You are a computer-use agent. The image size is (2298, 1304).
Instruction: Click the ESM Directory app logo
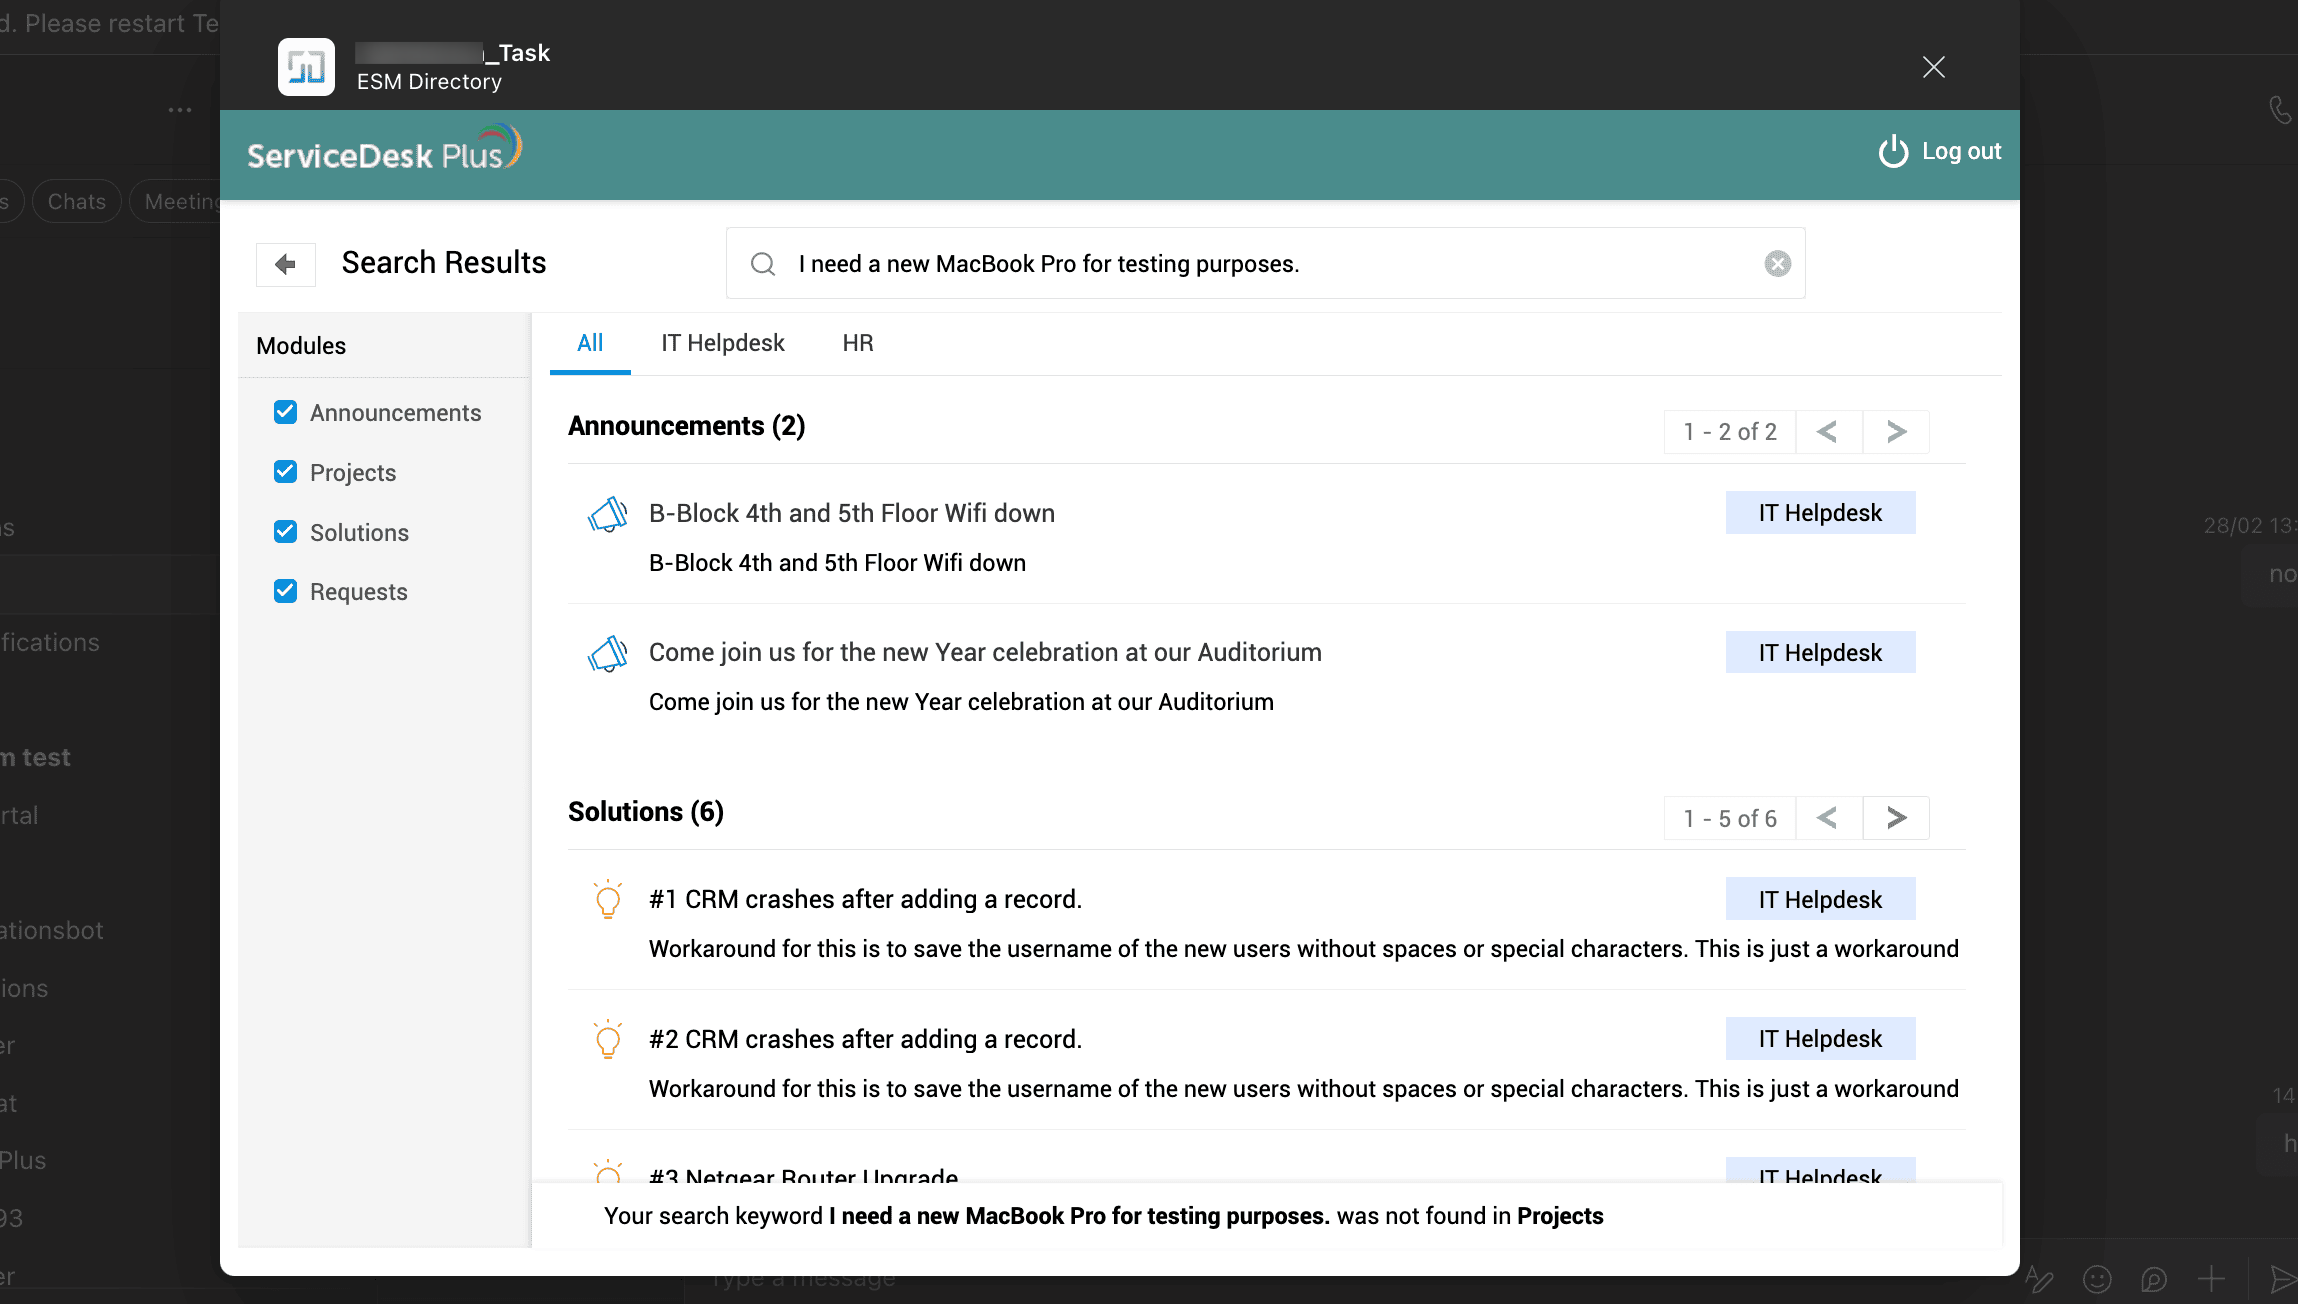click(306, 67)
